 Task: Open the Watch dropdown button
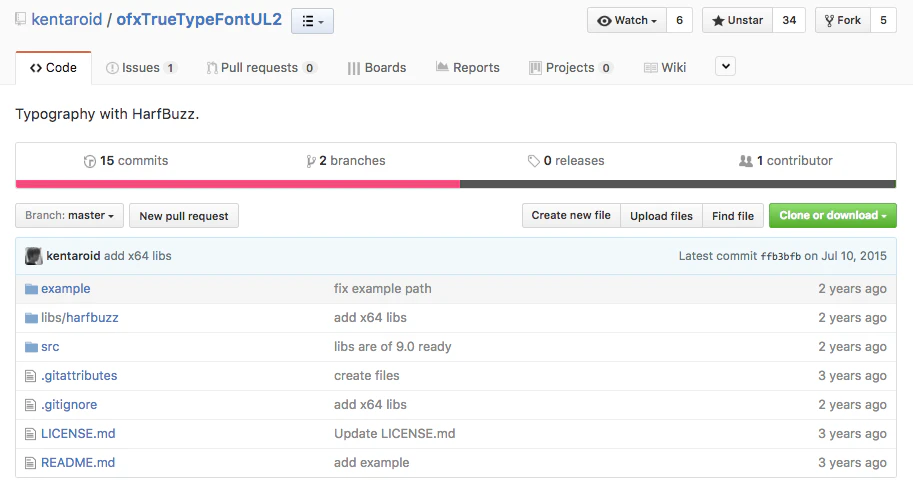pos(627,20)
